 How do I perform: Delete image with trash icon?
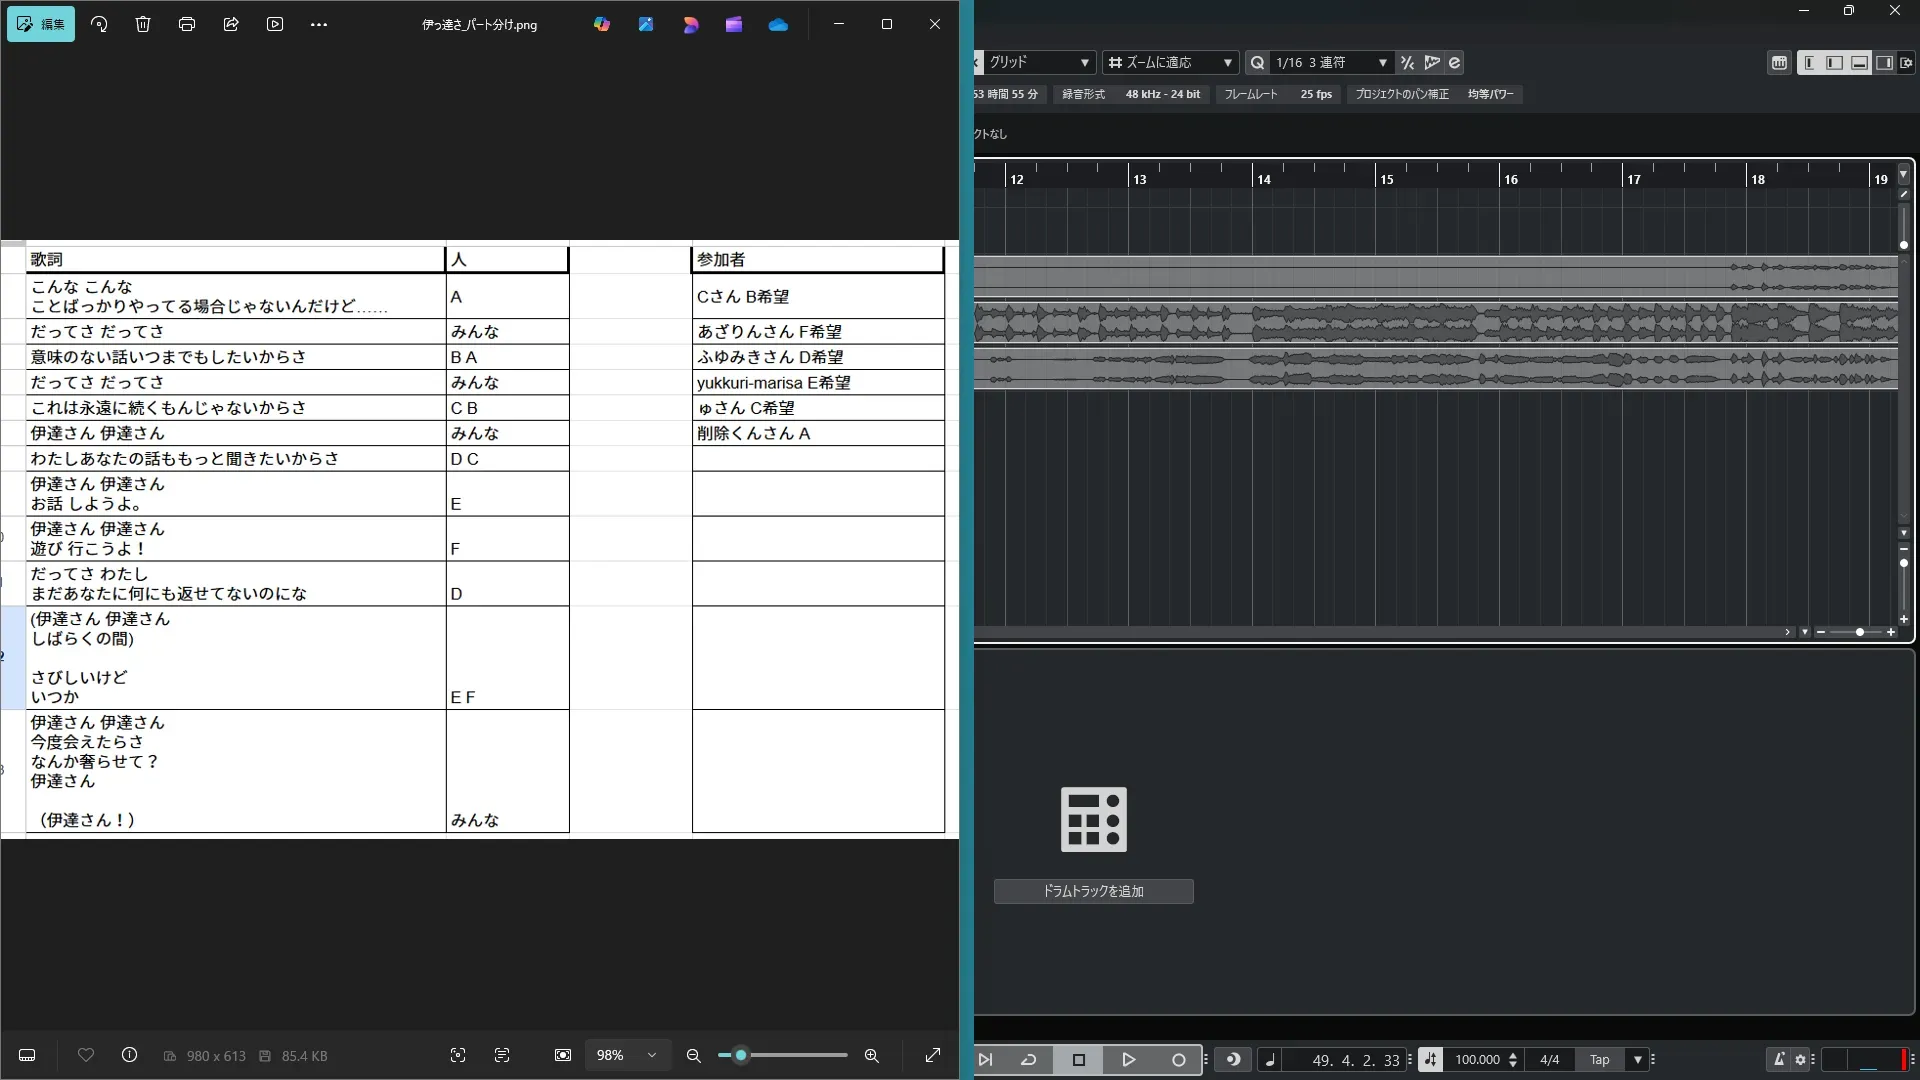coord(143,24)
